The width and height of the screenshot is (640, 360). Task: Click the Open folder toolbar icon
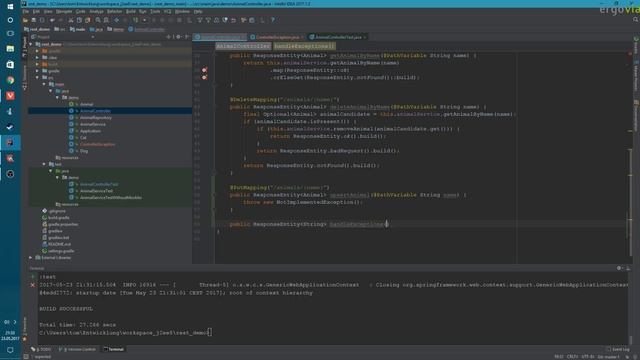click(25, 20)
